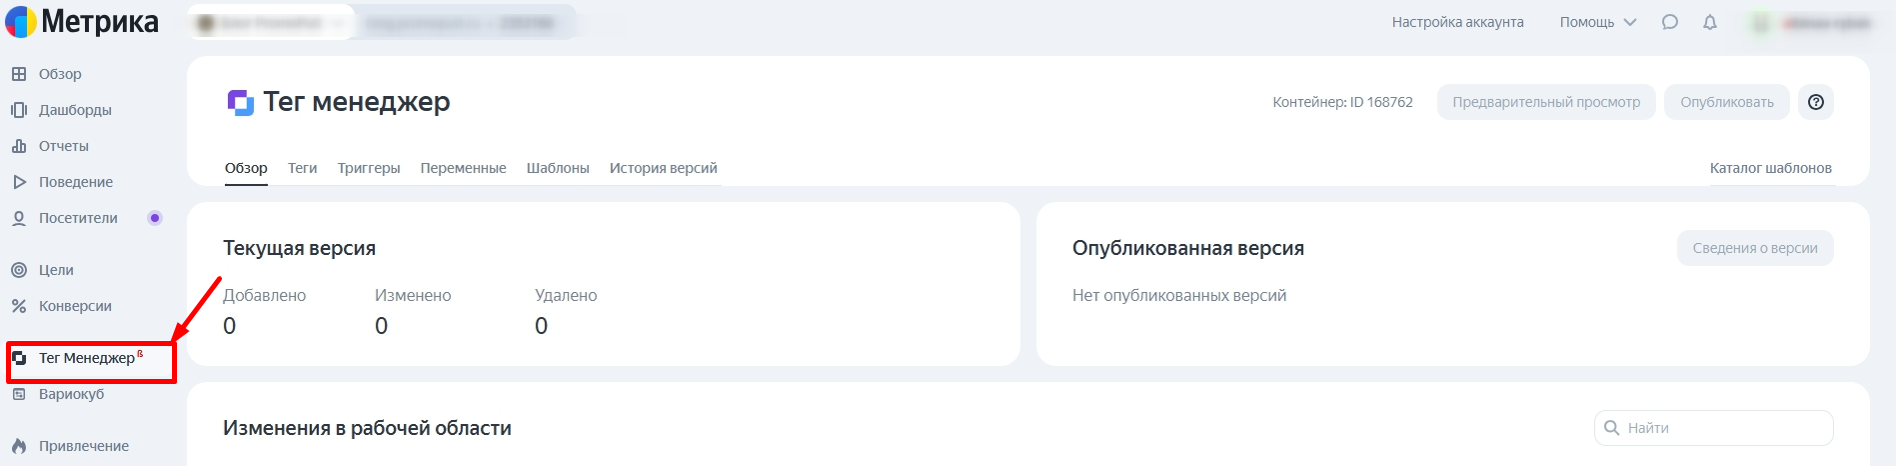The height and width of the screenshot is (466, 1896).
Task: Open the Настройка аккаунта link
Action: click(x=1457, y=22)
